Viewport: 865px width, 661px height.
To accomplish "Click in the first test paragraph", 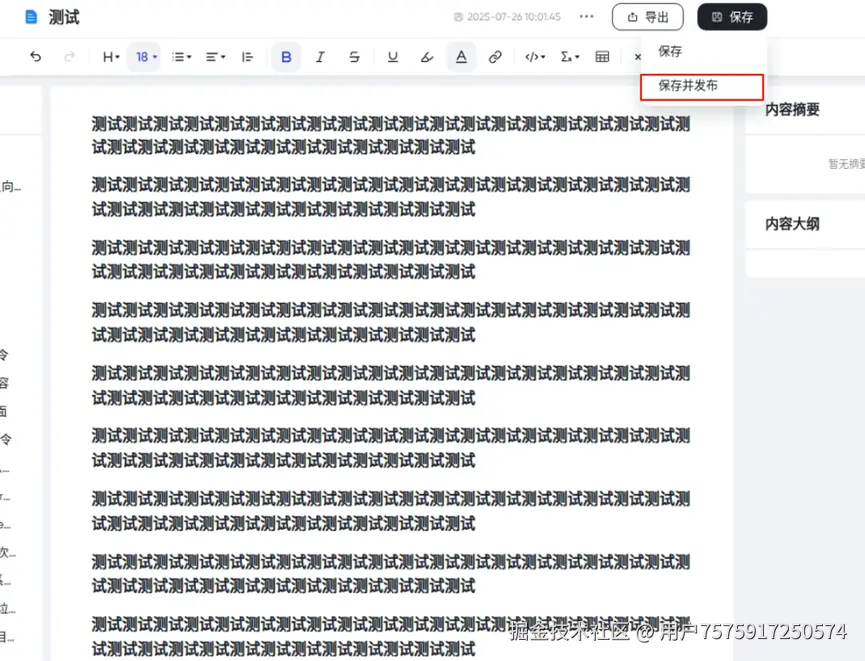I will coord(391,135).
